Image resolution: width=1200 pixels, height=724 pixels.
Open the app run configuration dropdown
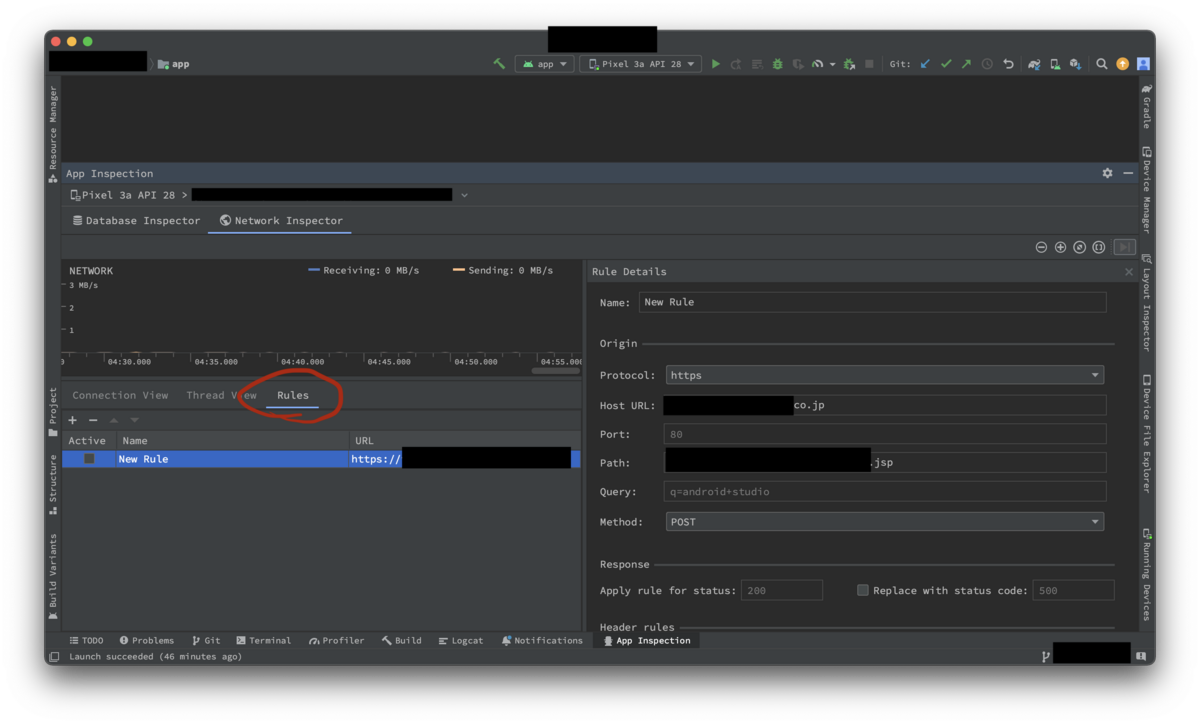click(x=545, y=64)
